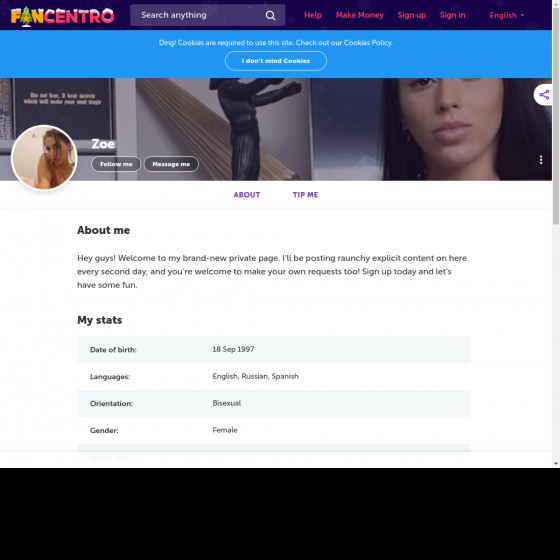Viewport: 560px width, 560px height.
Task: Open the Make Money link
Action: (359, 15)
